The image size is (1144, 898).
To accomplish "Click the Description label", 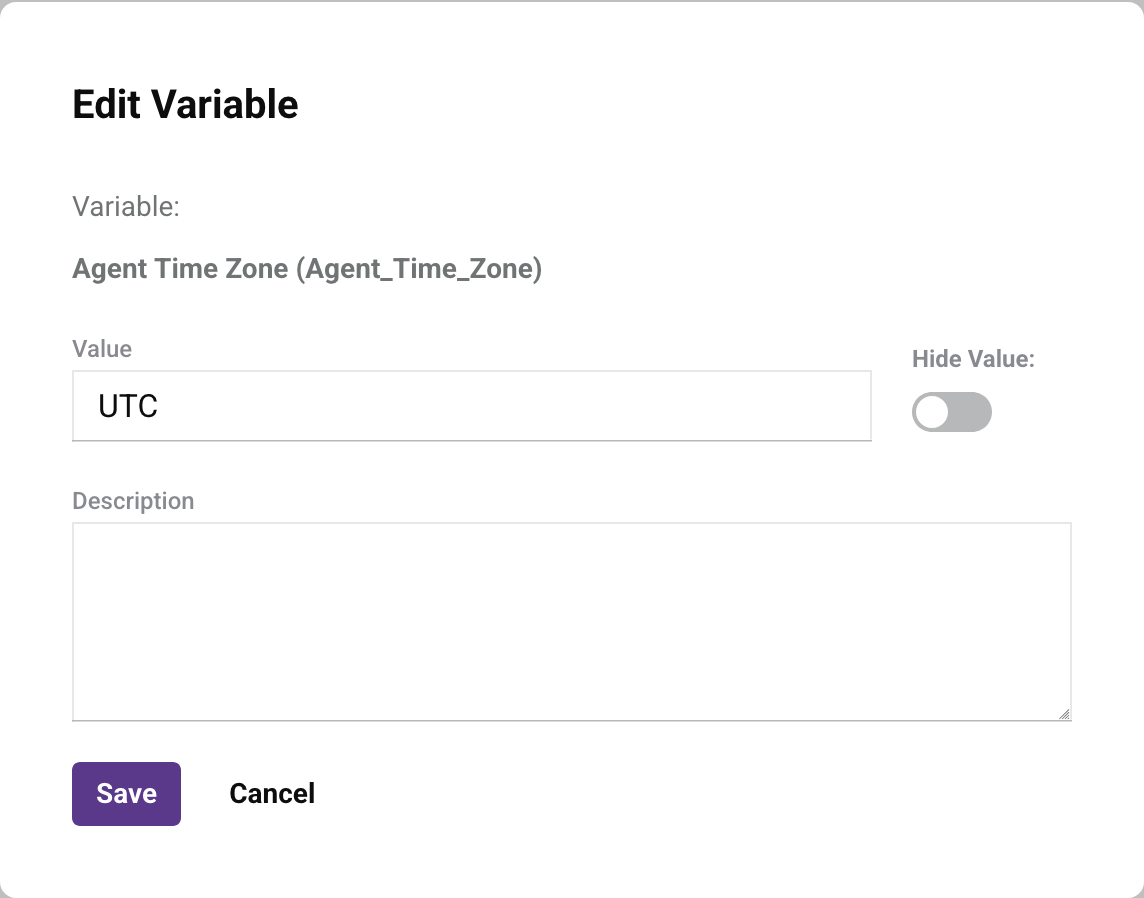I will coord(133,500).
